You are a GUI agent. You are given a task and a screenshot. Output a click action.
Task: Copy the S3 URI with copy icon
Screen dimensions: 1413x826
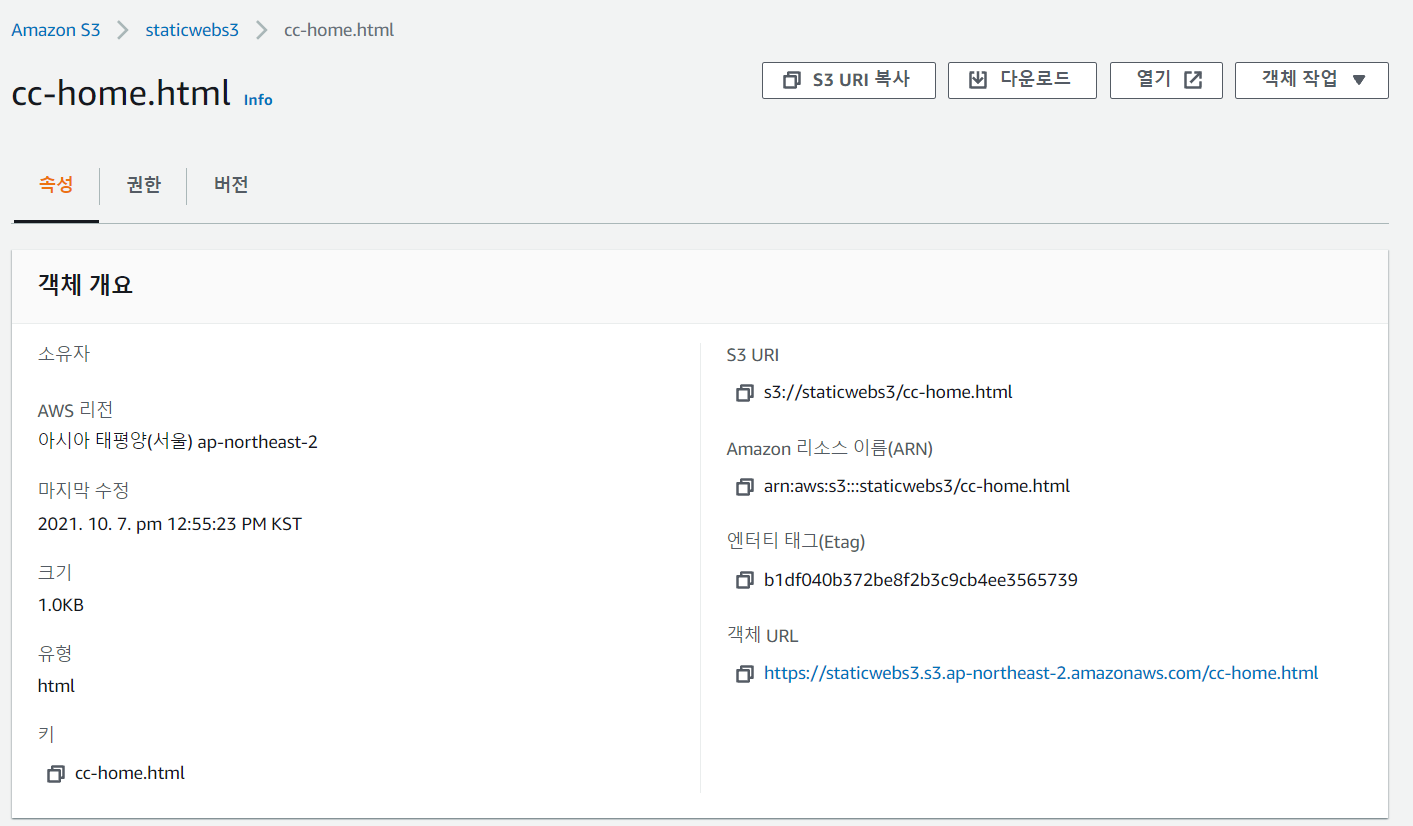744,393
